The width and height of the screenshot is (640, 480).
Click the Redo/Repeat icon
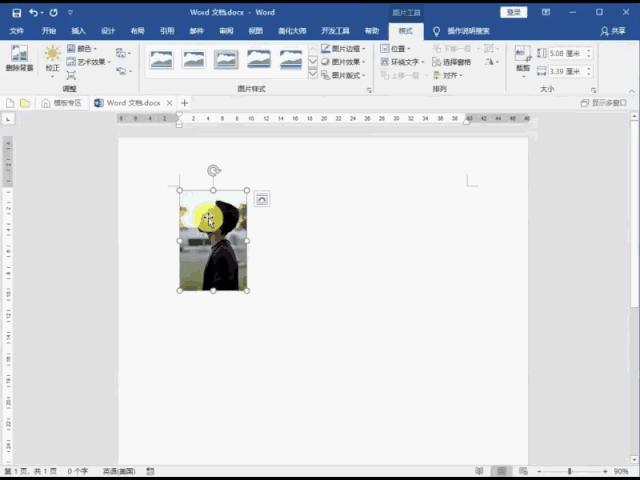[53, 13]
